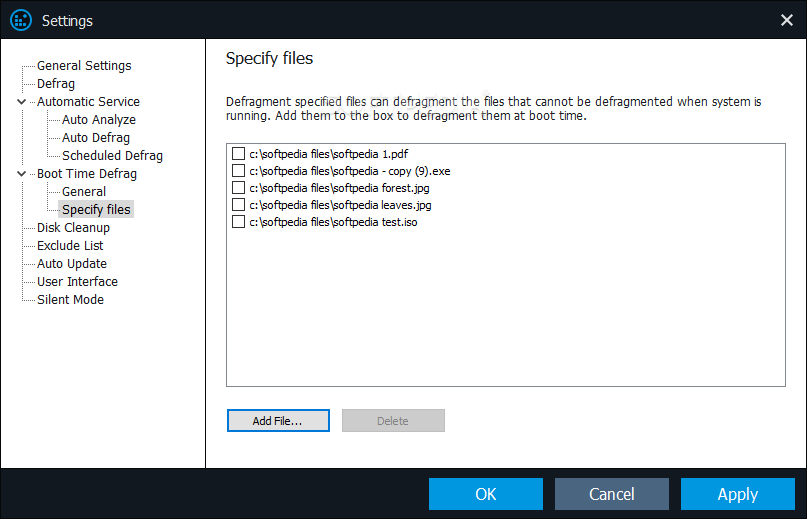
Task: Collapse the Boot Time Defrag tree node
Action: 22,174
